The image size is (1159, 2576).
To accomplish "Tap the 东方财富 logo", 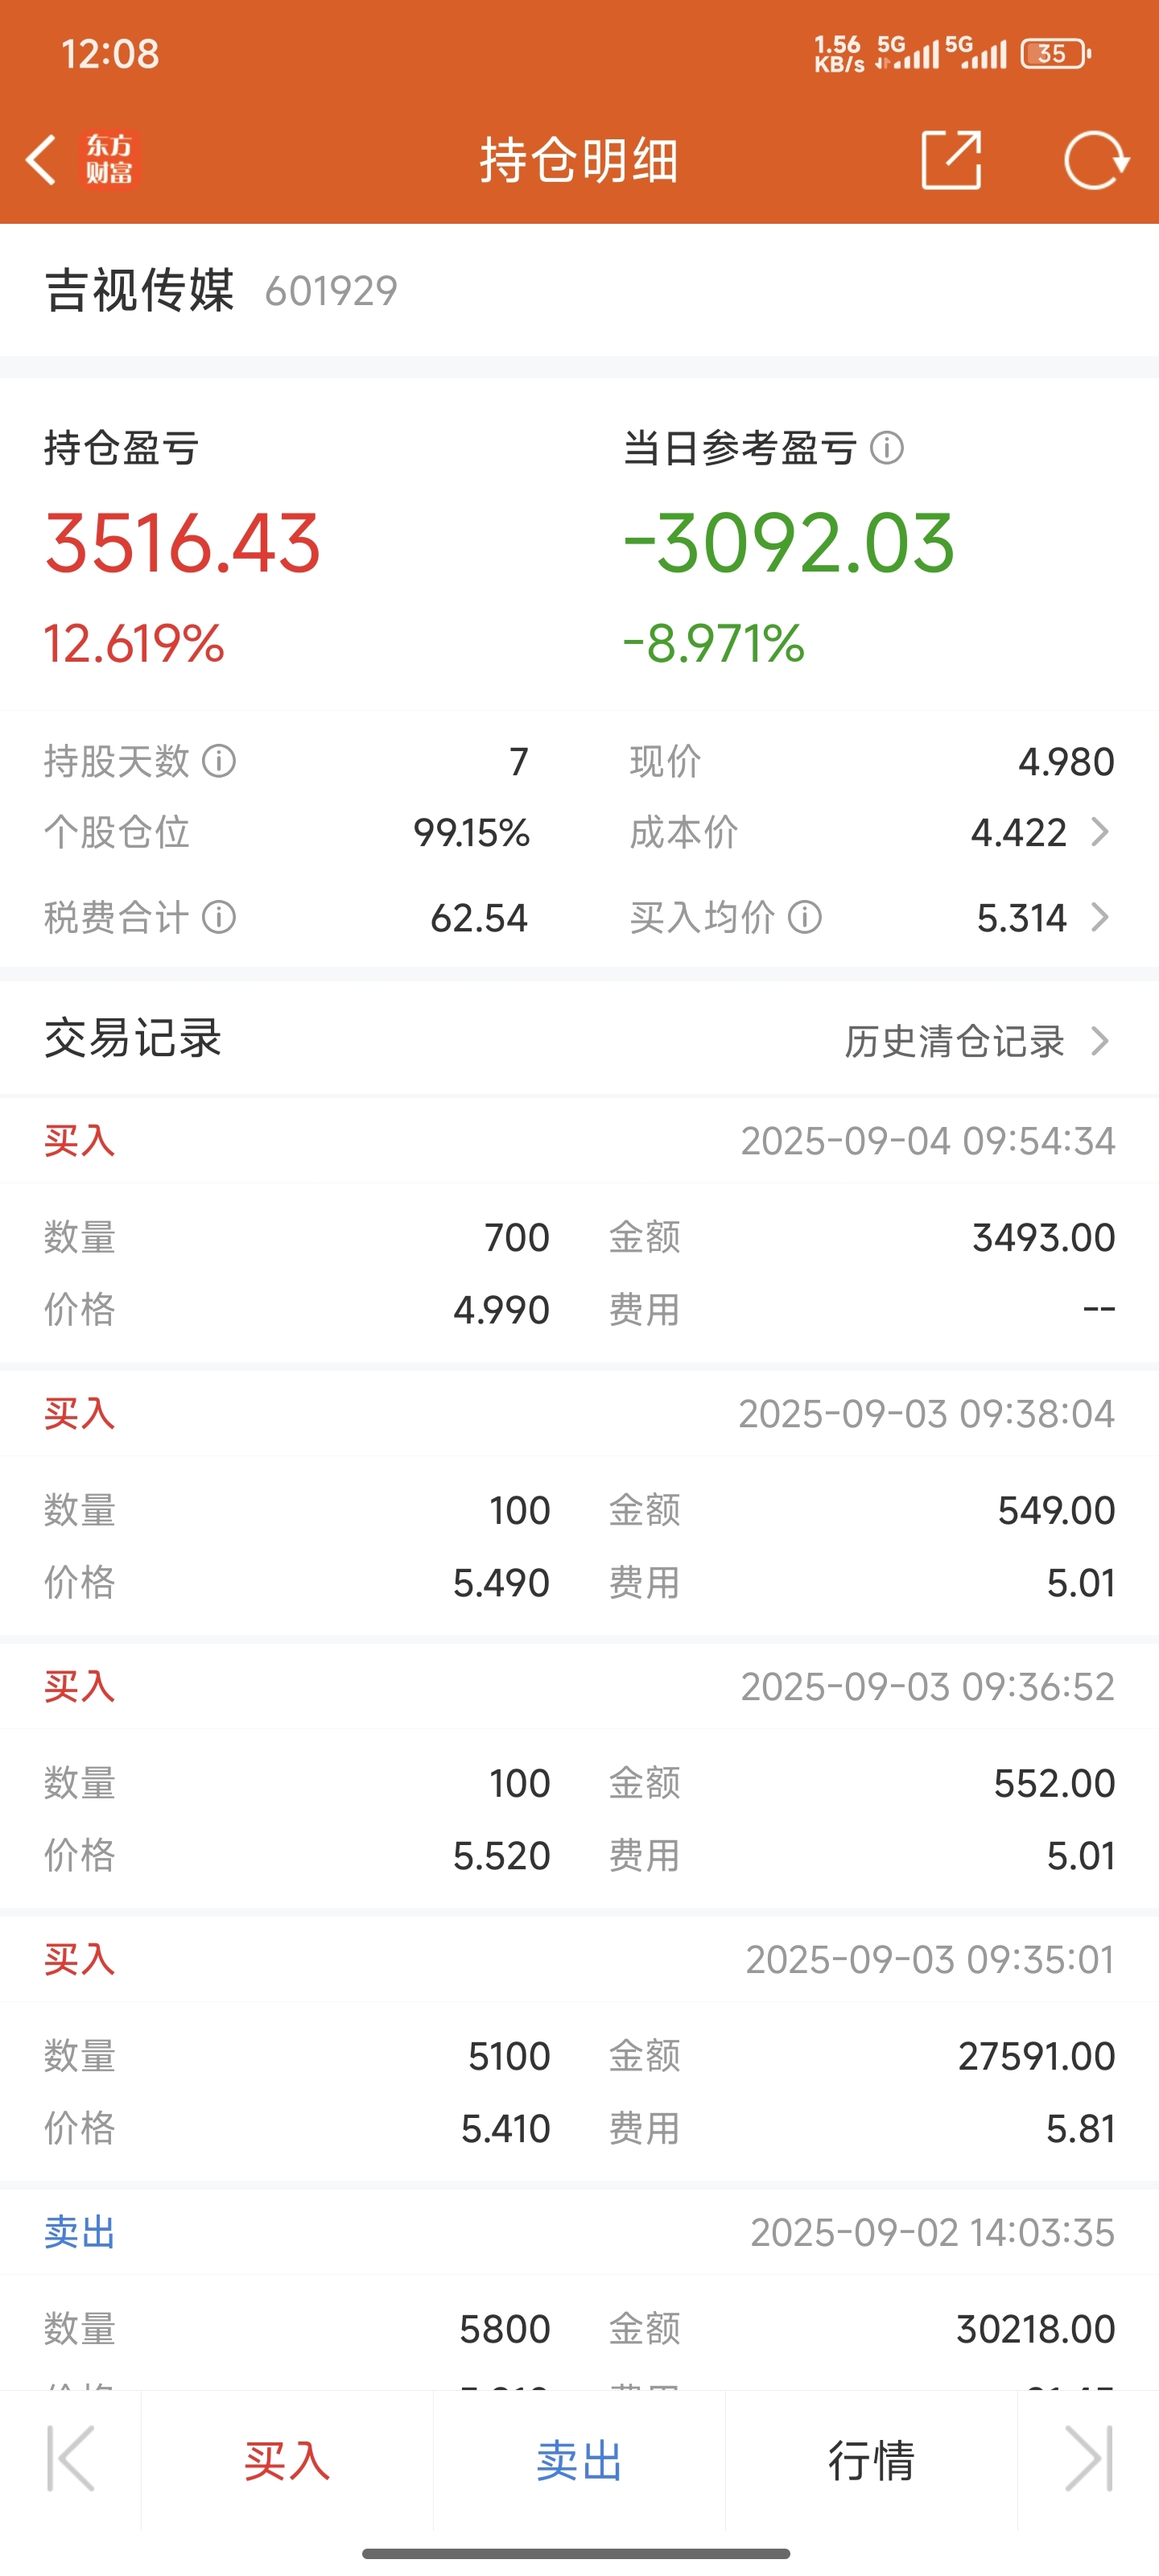I will tap(109, 160).
